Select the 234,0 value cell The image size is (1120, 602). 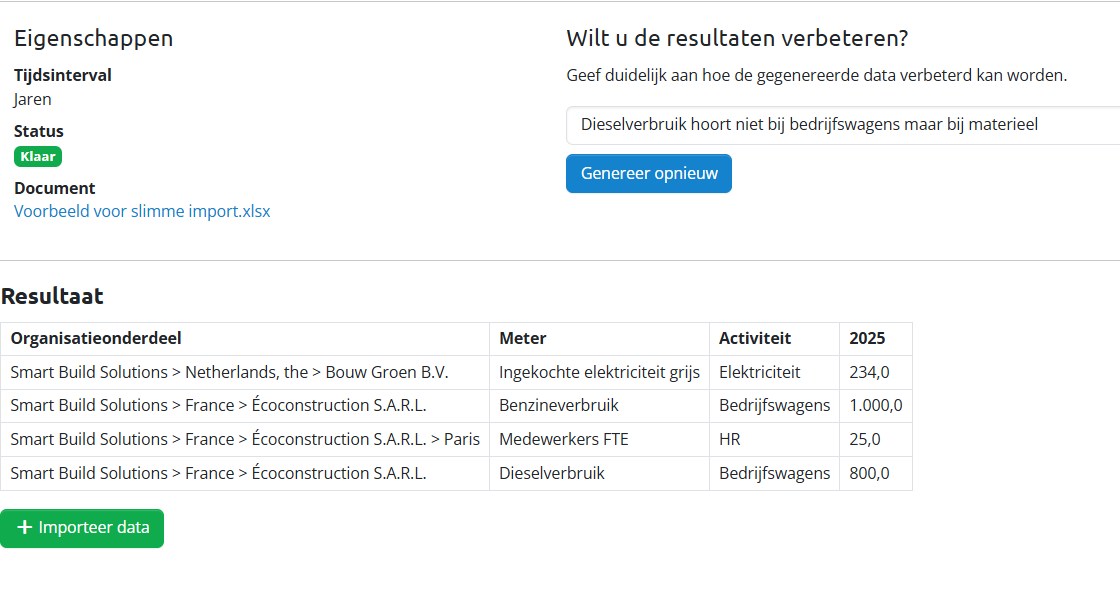pos(869,372)
